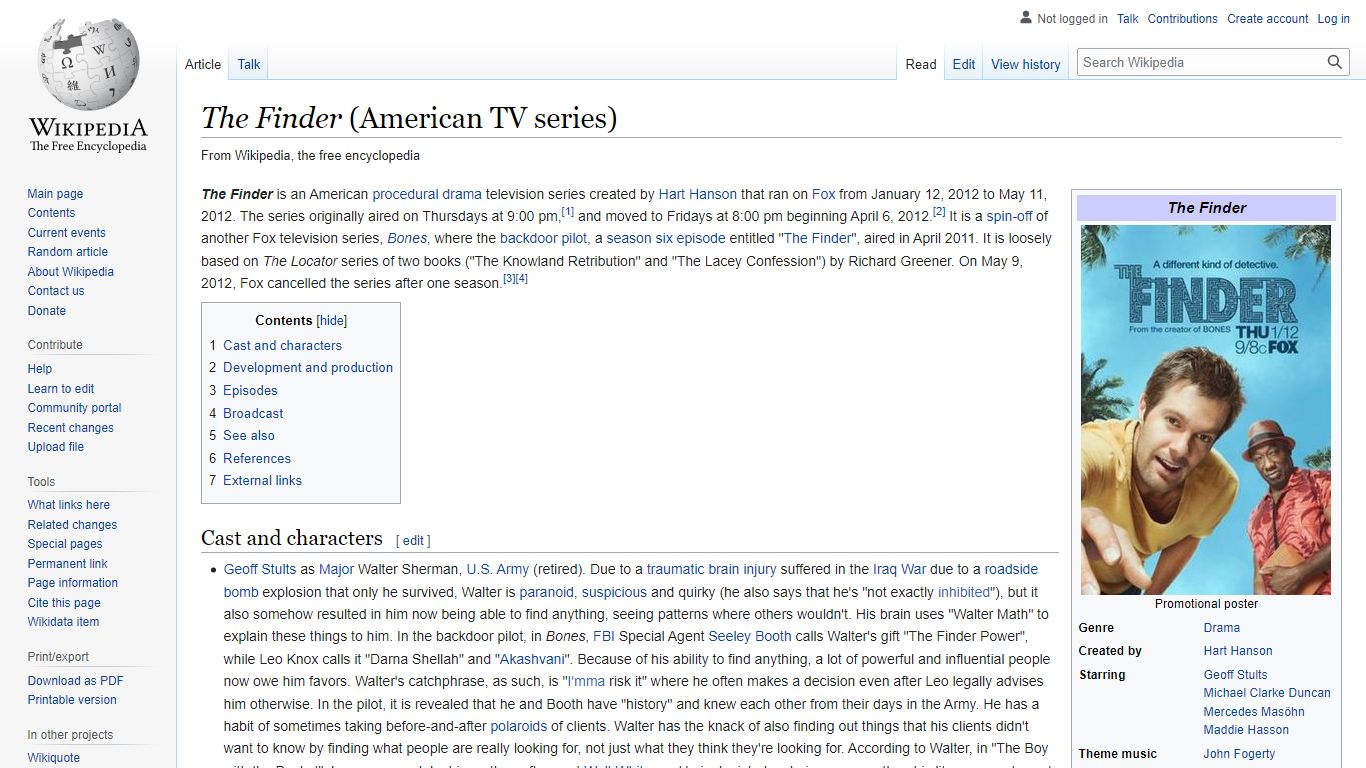1366x768 pixels.
Task: Open Hart Hanson link in intro
Action: pos(698,194)
